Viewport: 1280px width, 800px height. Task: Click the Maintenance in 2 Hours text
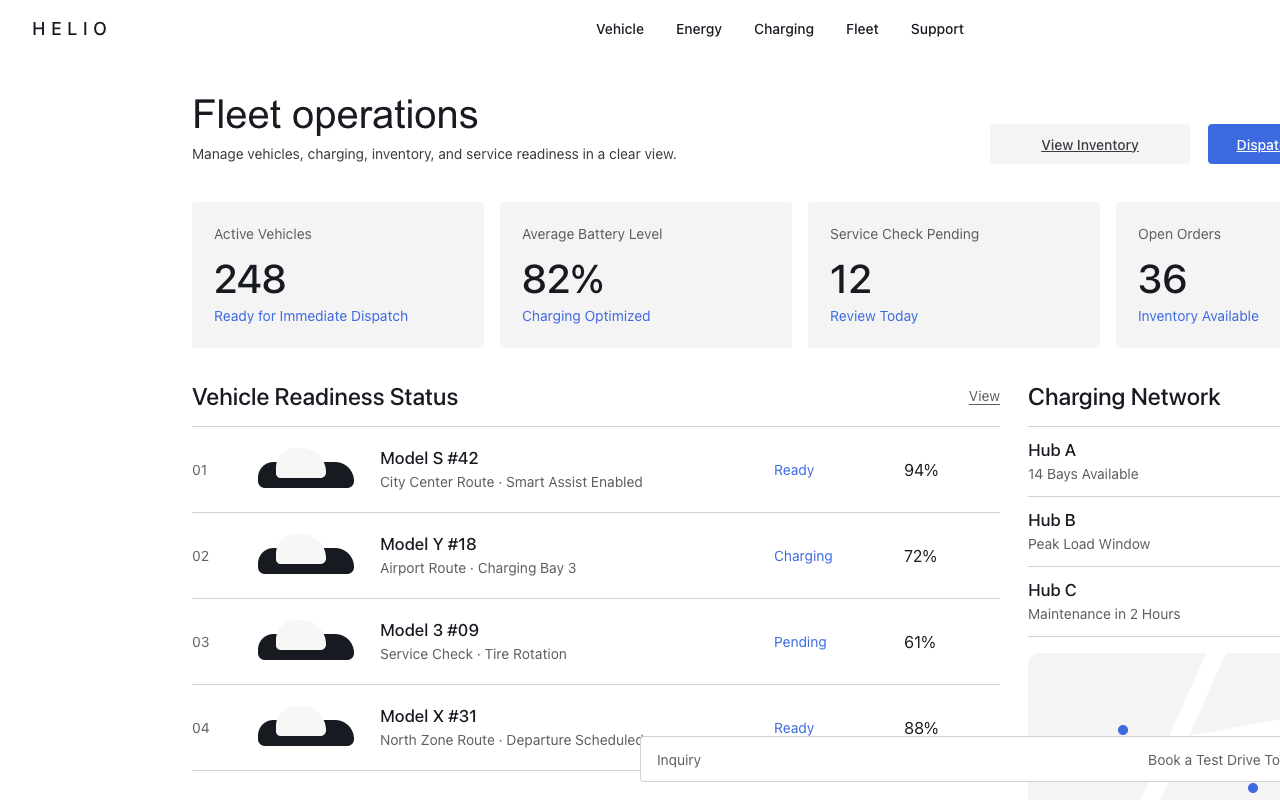(1104, 614)
